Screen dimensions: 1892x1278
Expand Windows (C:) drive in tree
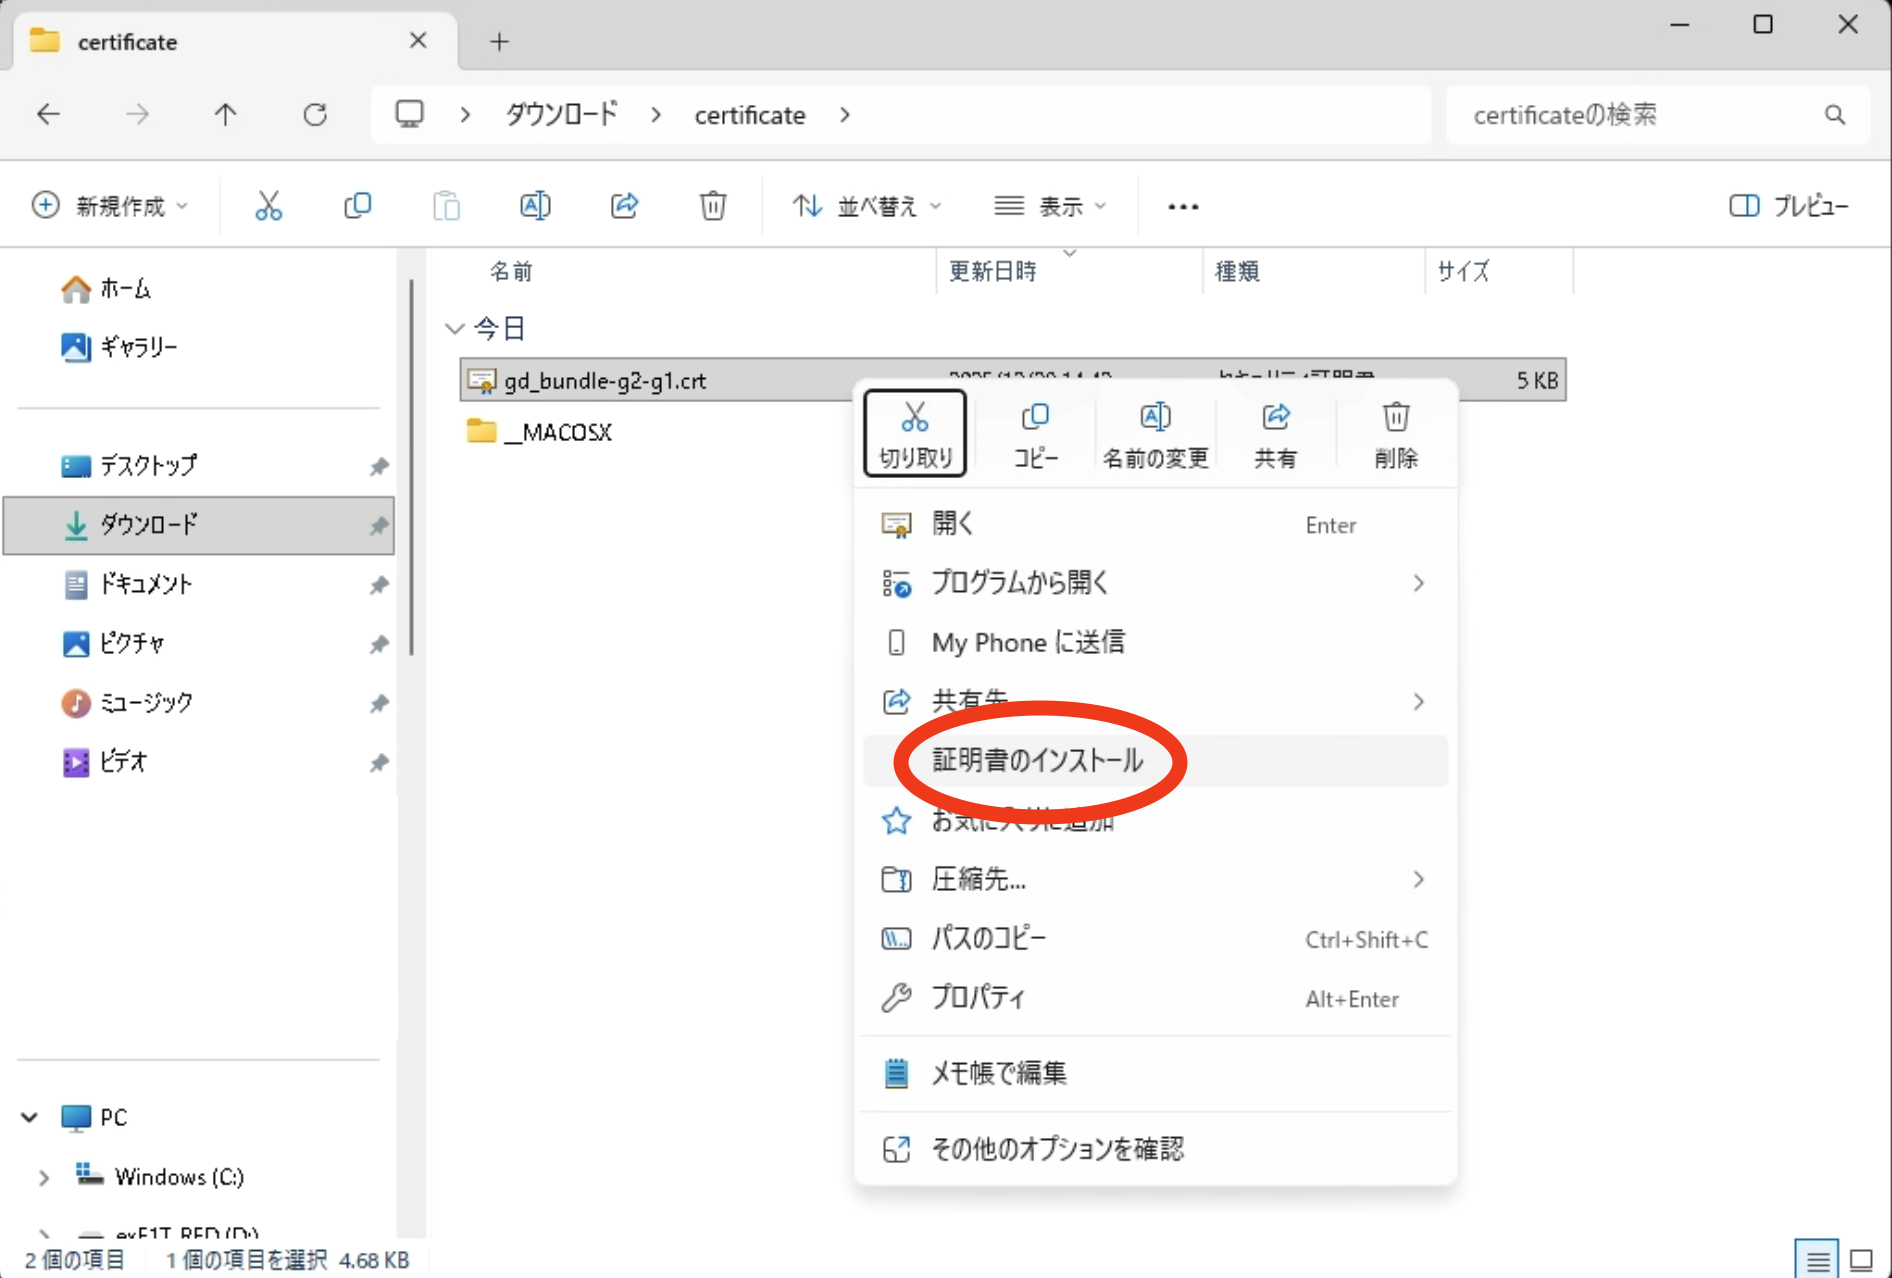pos(44,1178)
